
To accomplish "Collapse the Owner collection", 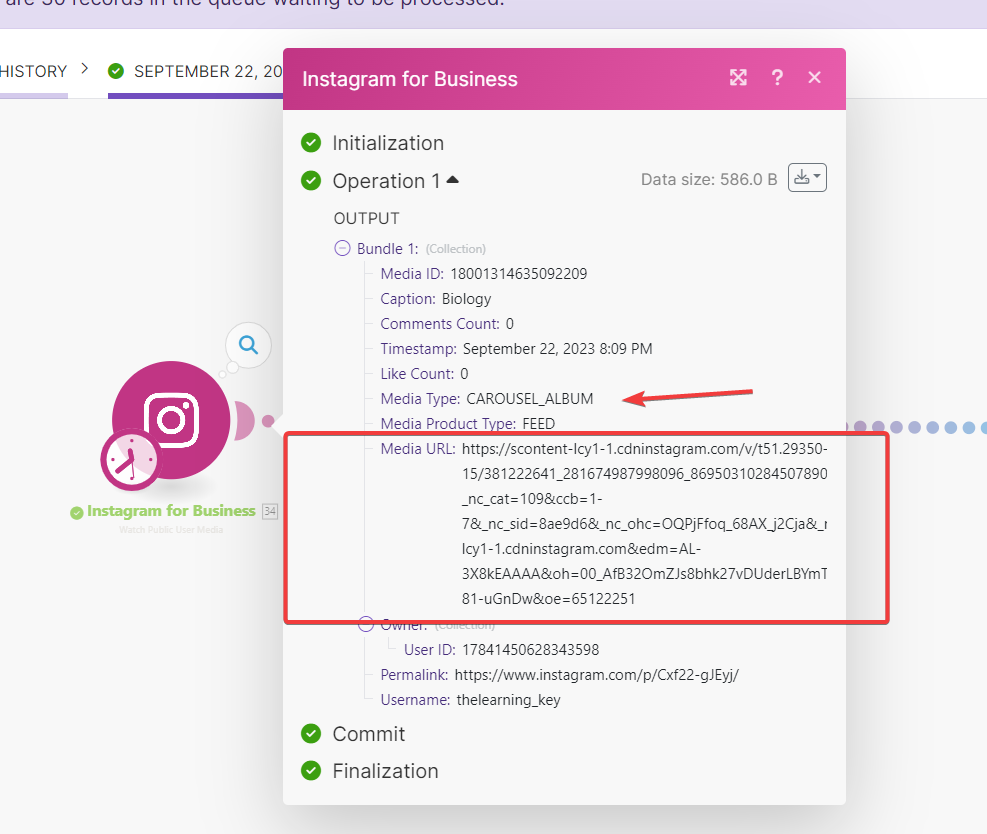I will [x=366, y=624].
